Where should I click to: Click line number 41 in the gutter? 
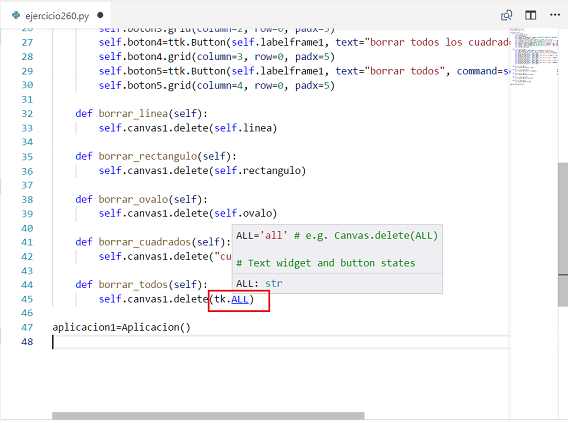coord(27,242)
